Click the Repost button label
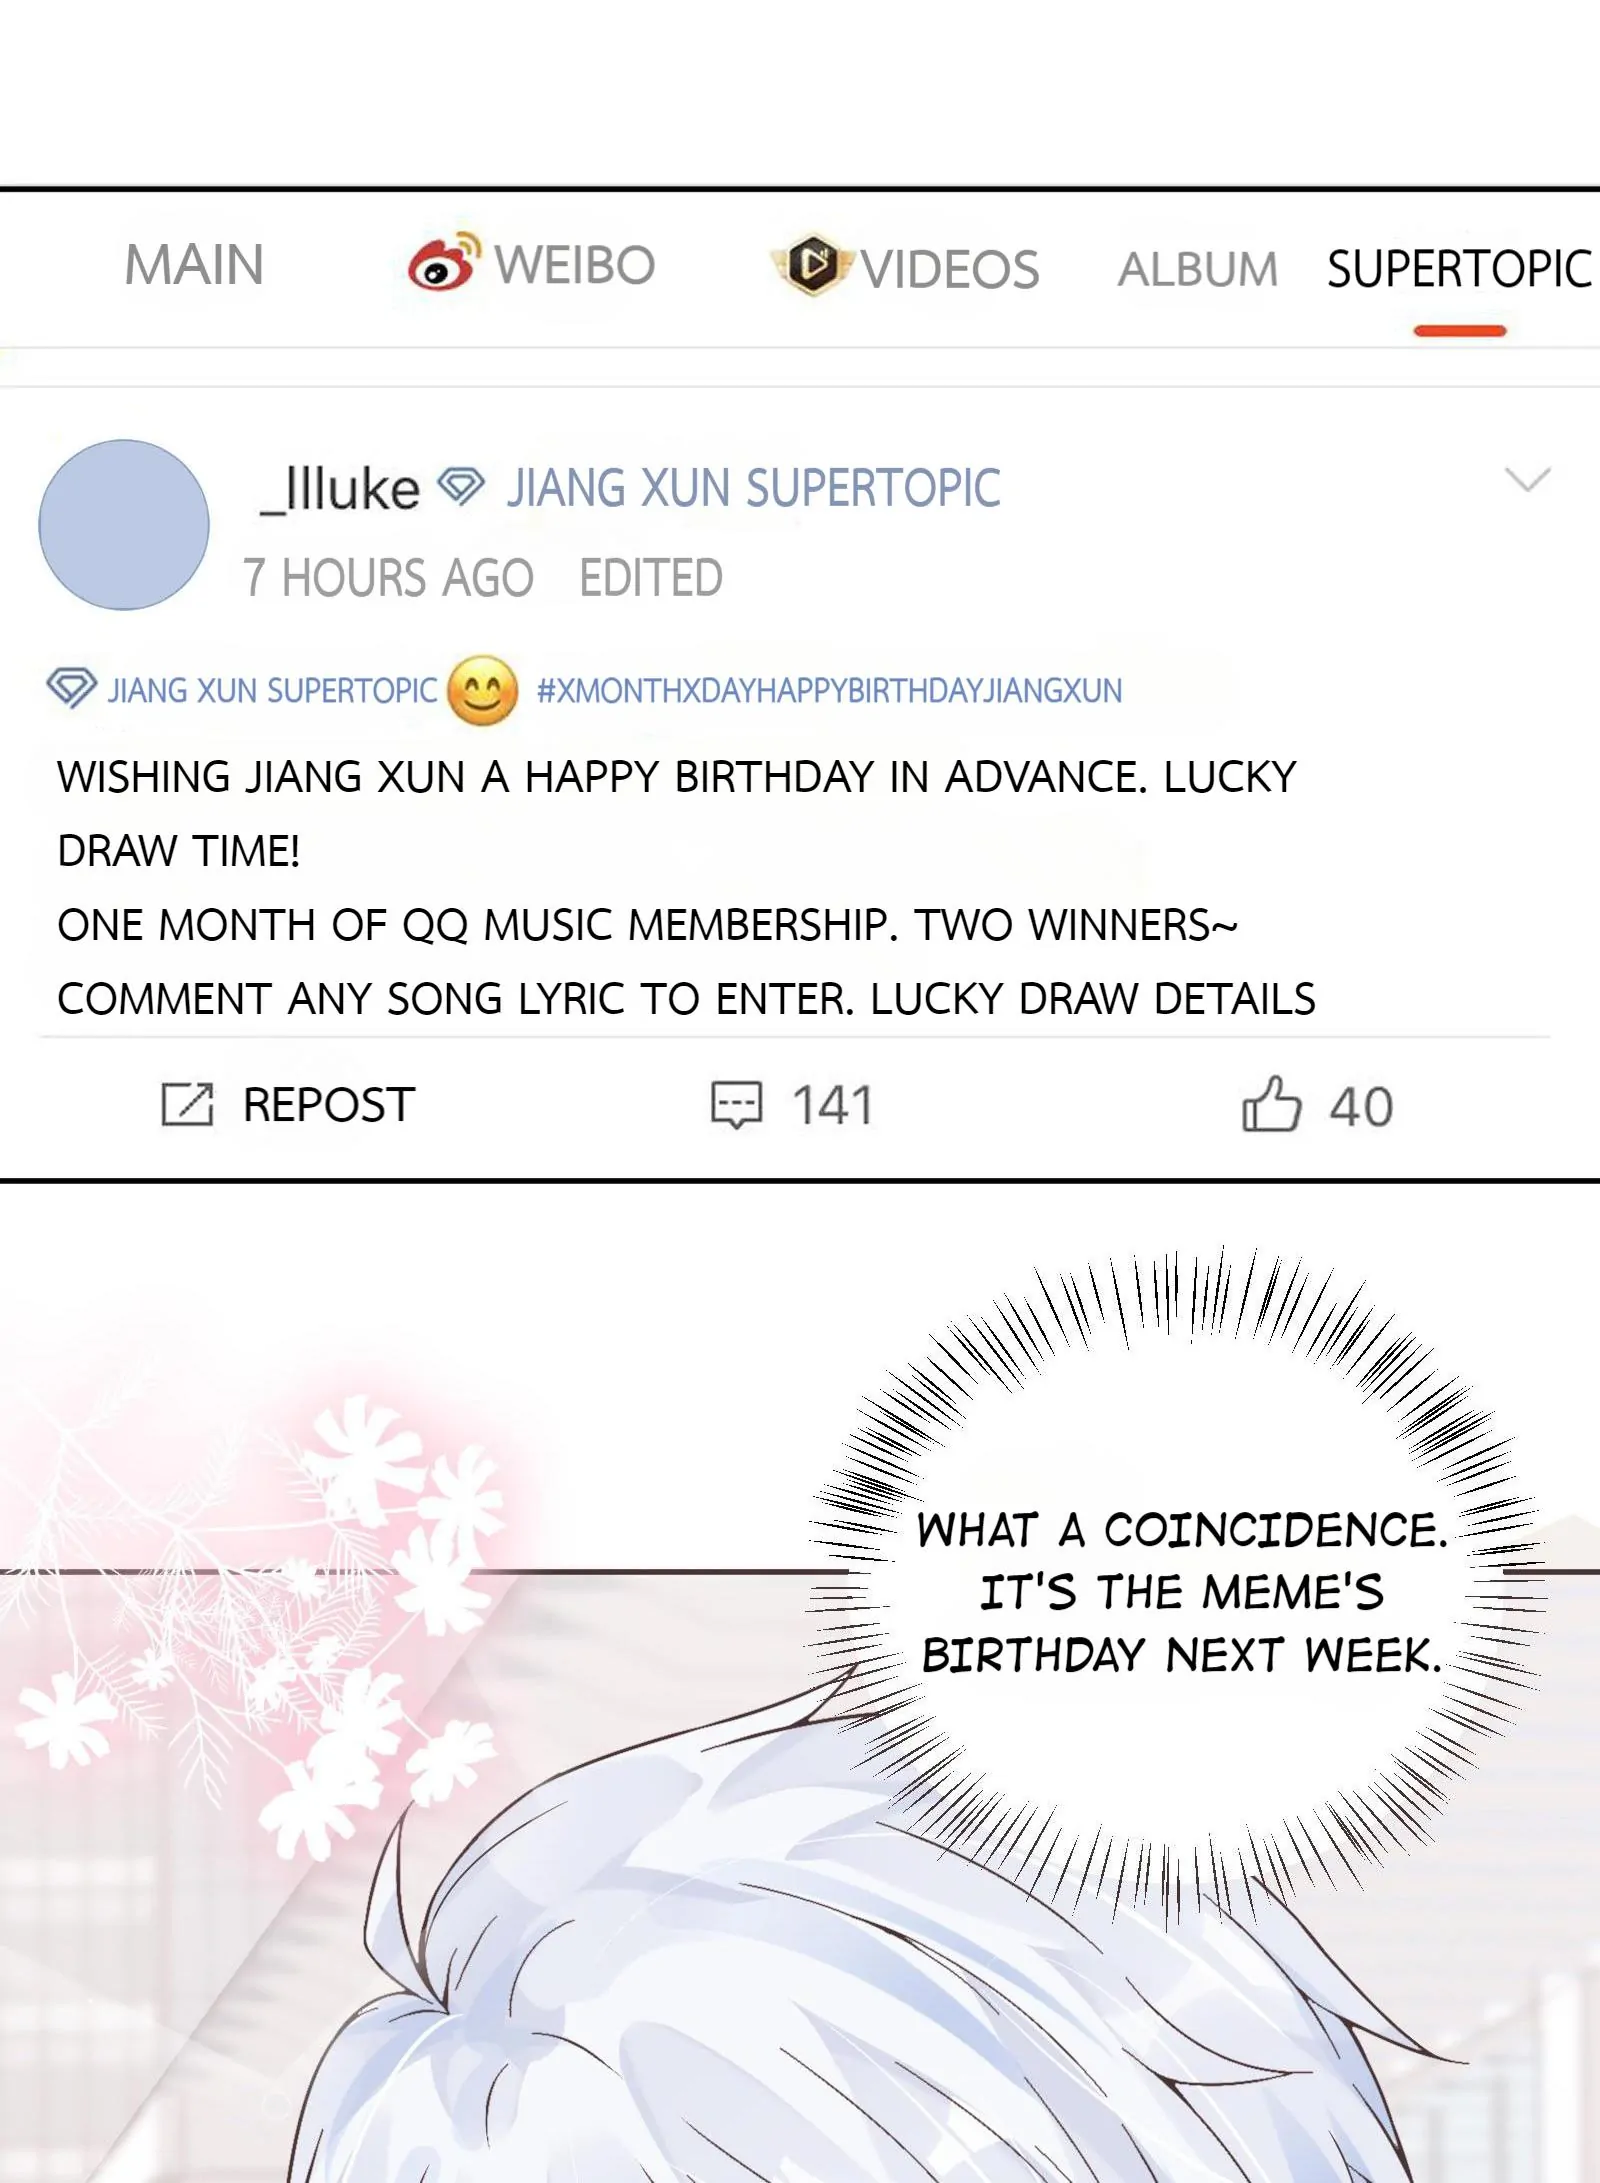Screen dimensions: 1600x2183 [328, 1105]
